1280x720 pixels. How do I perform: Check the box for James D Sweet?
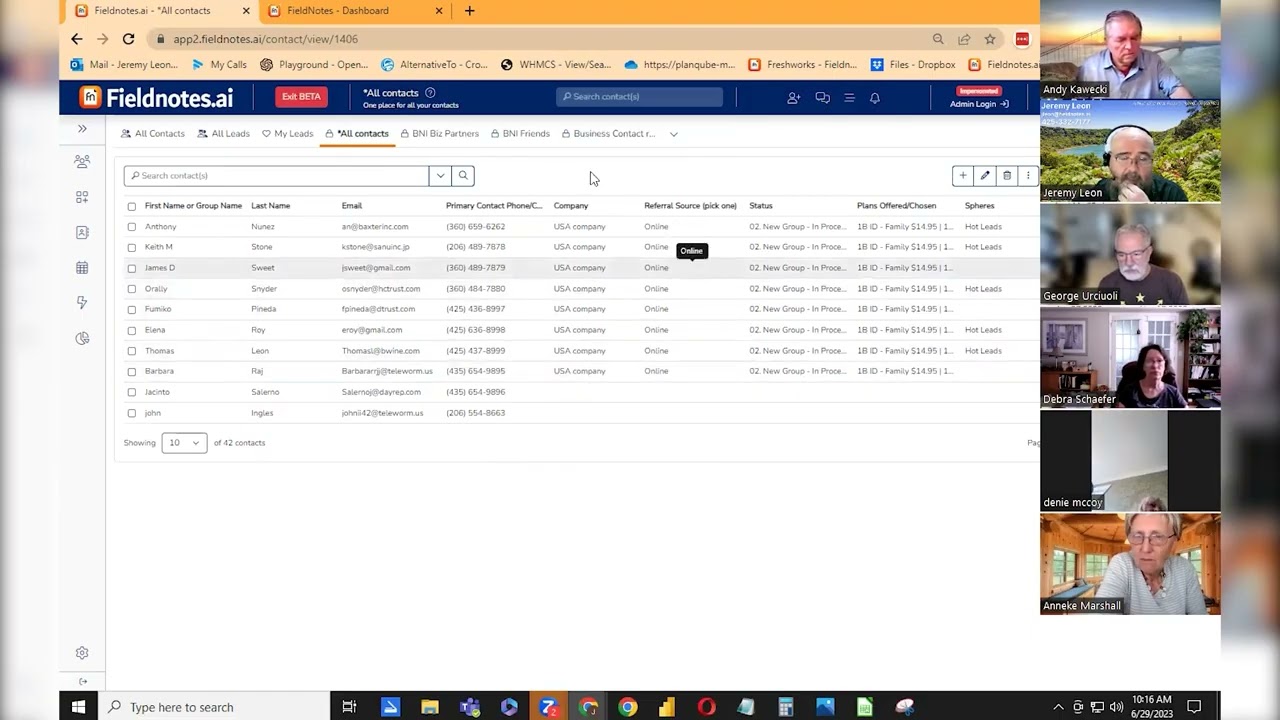tap(131, 268)
